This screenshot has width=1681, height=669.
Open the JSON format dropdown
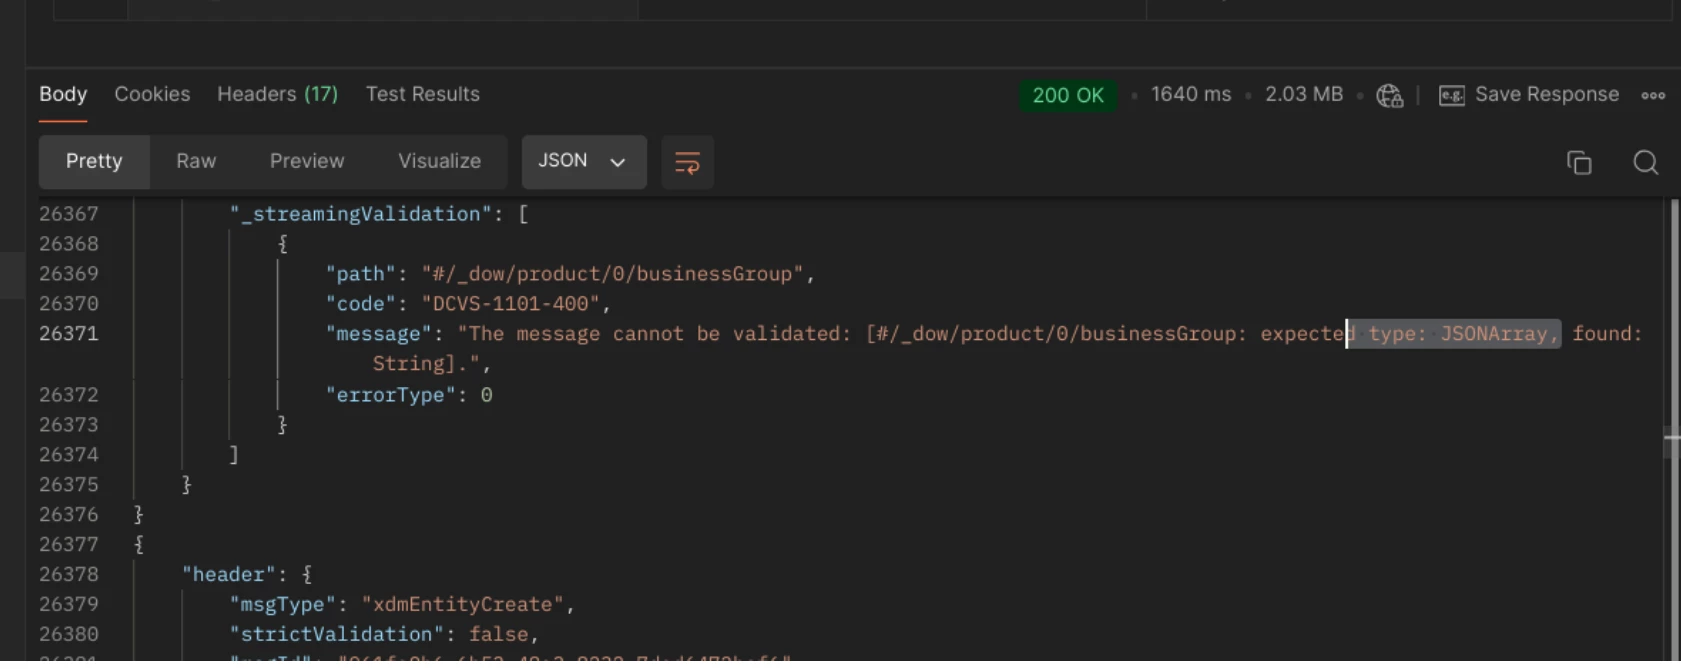click(x=583, y=161)
